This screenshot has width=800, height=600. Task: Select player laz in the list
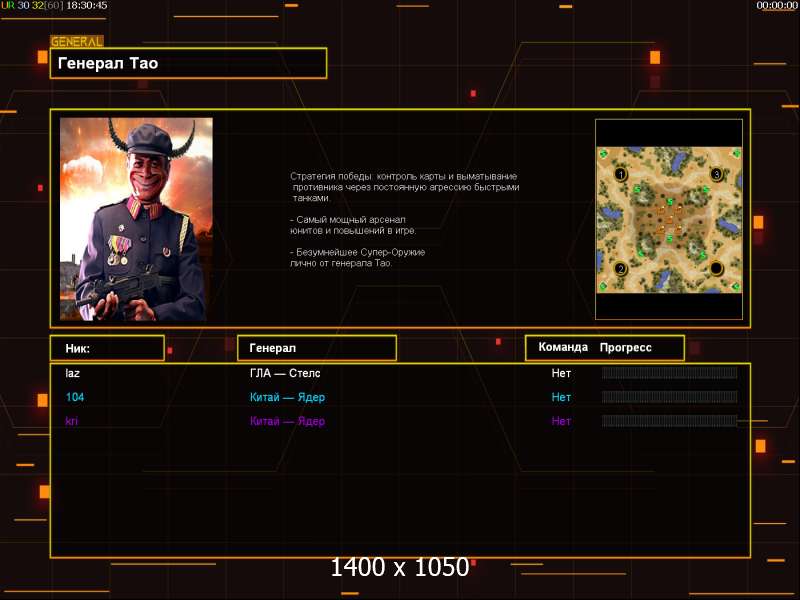72,373
